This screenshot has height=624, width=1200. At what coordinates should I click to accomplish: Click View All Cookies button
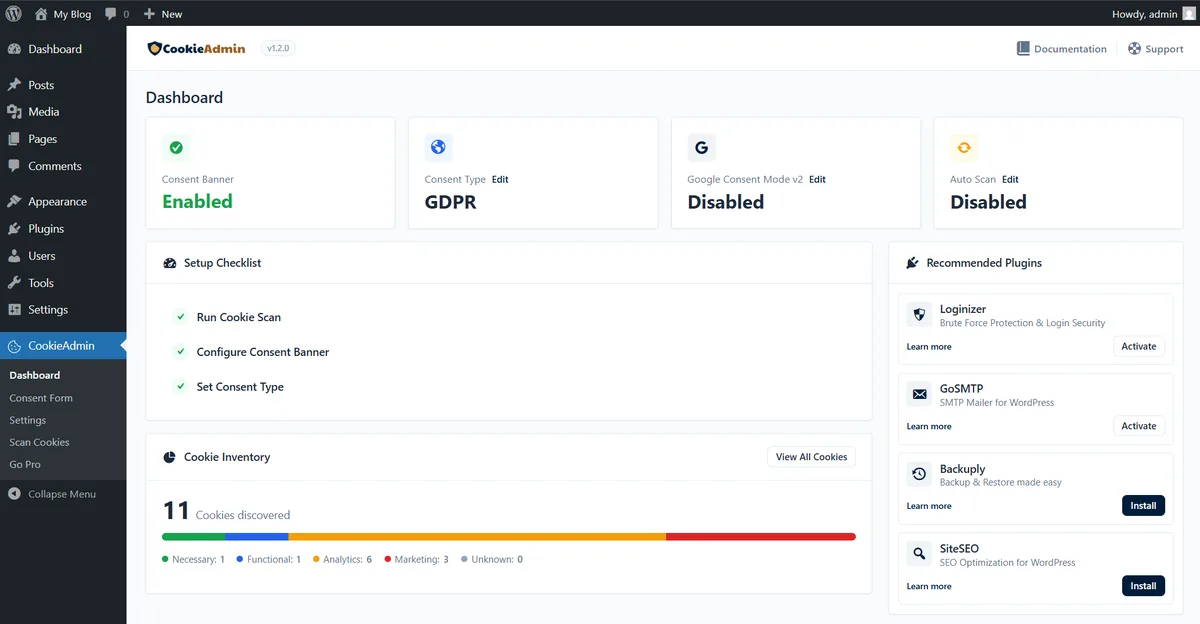(x=811, y=457)
